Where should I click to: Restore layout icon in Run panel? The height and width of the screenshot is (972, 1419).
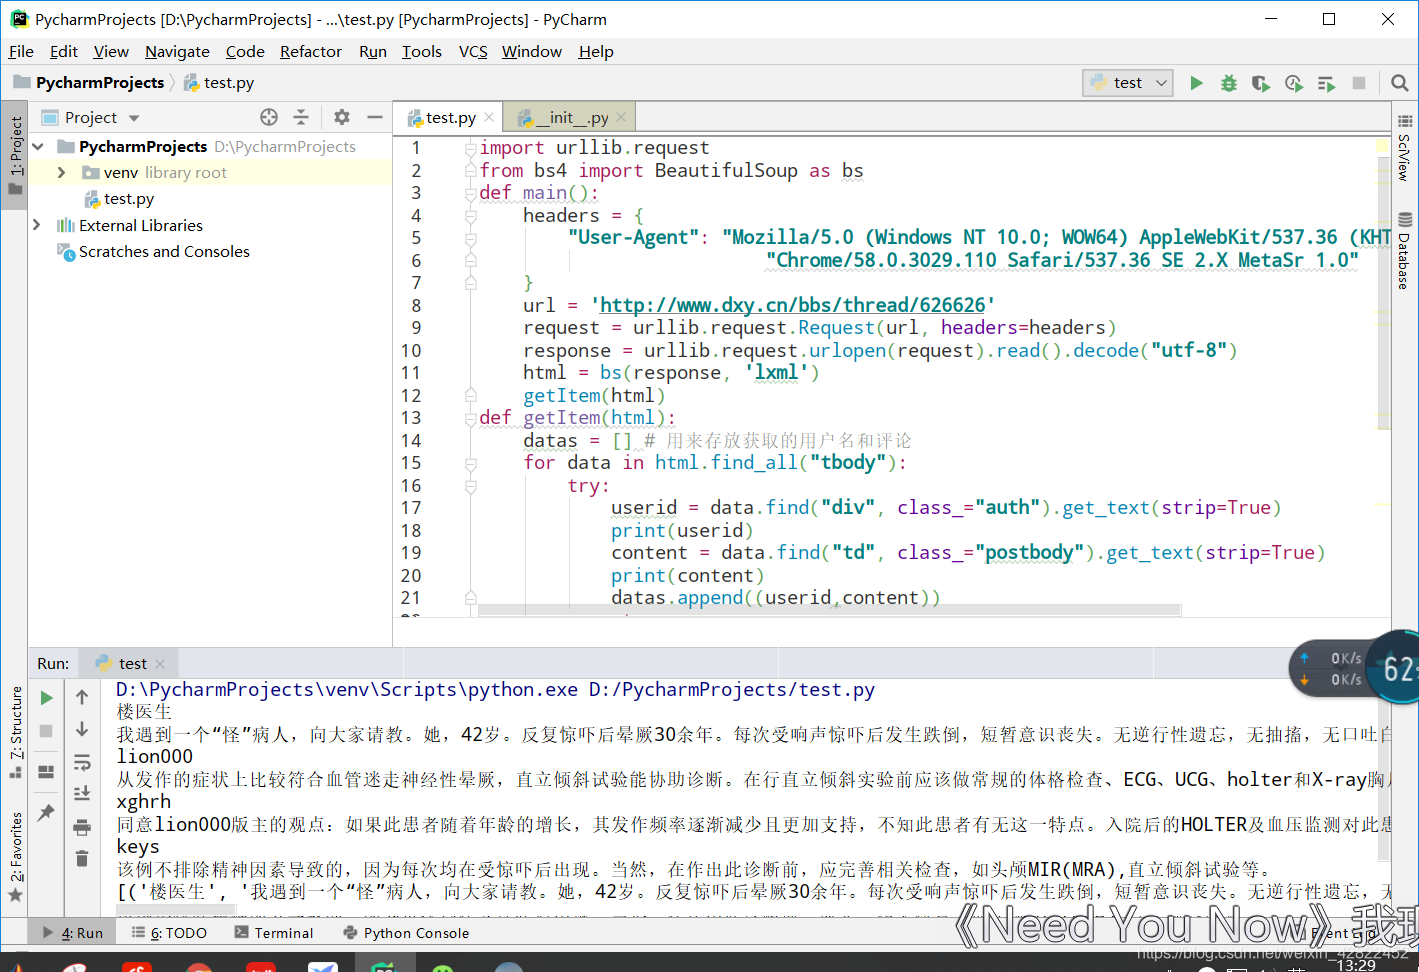coord(46,772)
